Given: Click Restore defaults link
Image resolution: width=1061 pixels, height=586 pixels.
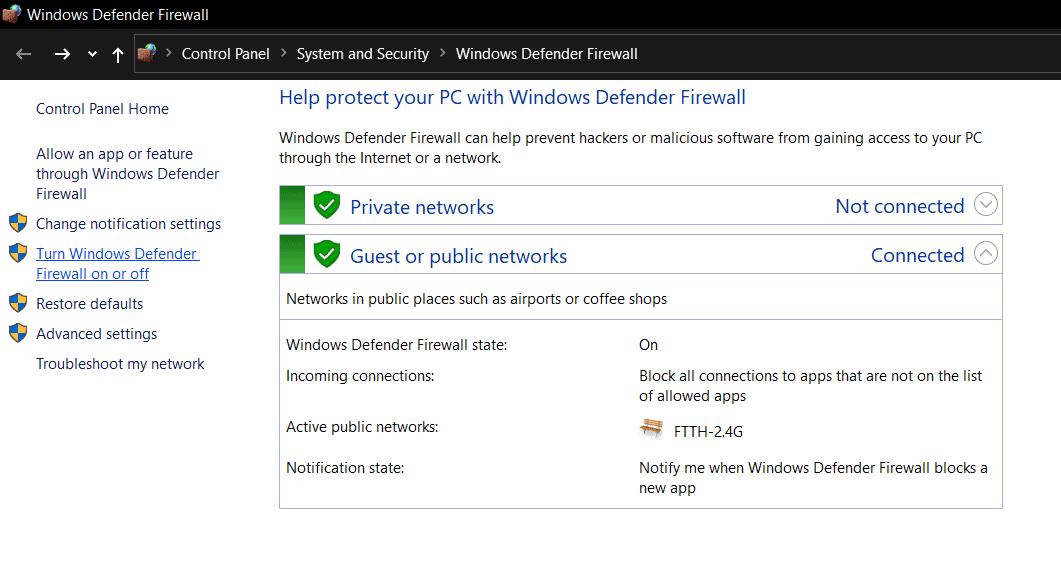Looking at the screenshot, I should point(89,304).
